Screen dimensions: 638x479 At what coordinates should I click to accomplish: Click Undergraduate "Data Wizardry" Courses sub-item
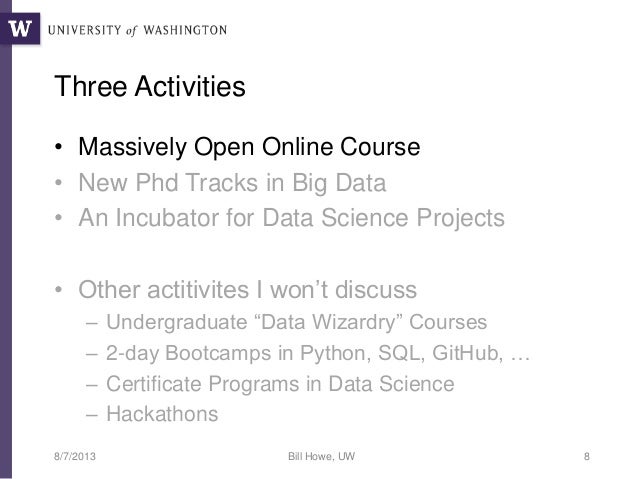(x=296, y=322)
